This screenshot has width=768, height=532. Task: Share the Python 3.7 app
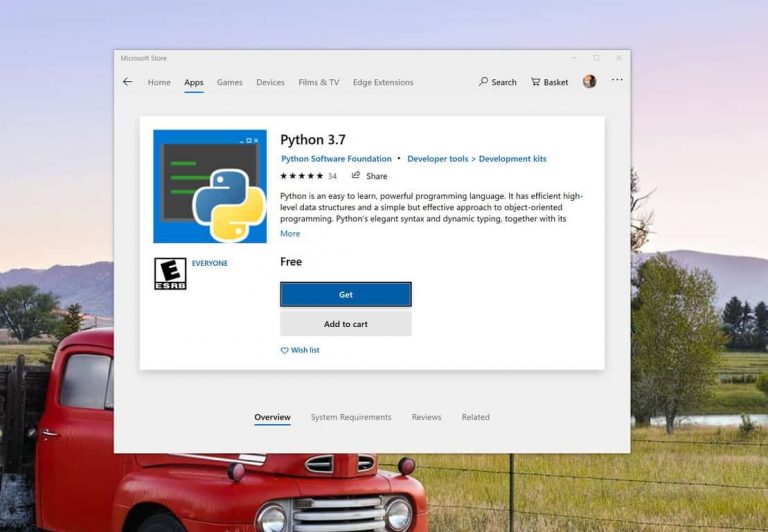pos(369,176)
